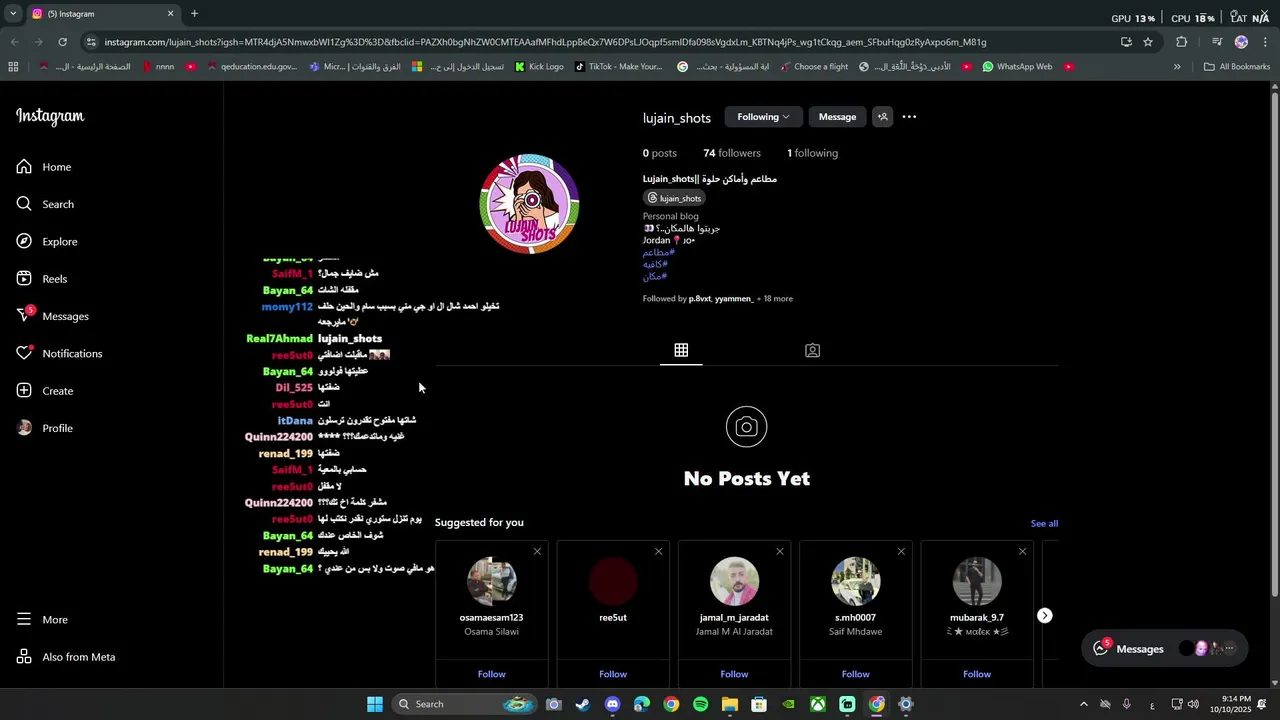Open the Chrome apps grid in bookmarks bar
Screen dimensions: 1280x720
point(13,67)
